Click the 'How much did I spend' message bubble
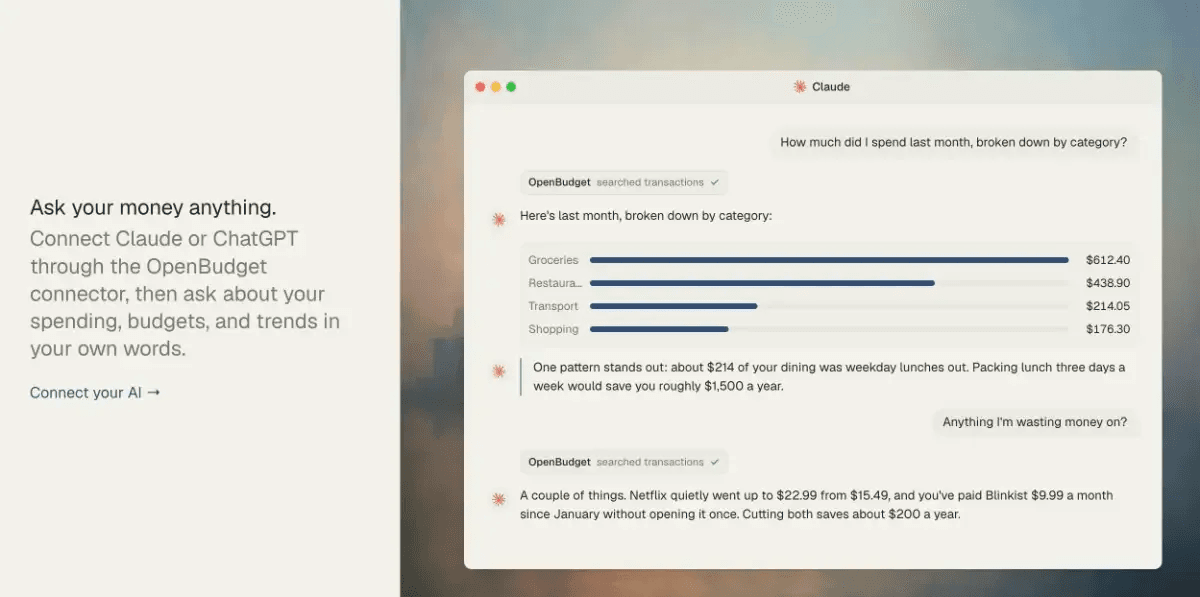 point(954,142)
